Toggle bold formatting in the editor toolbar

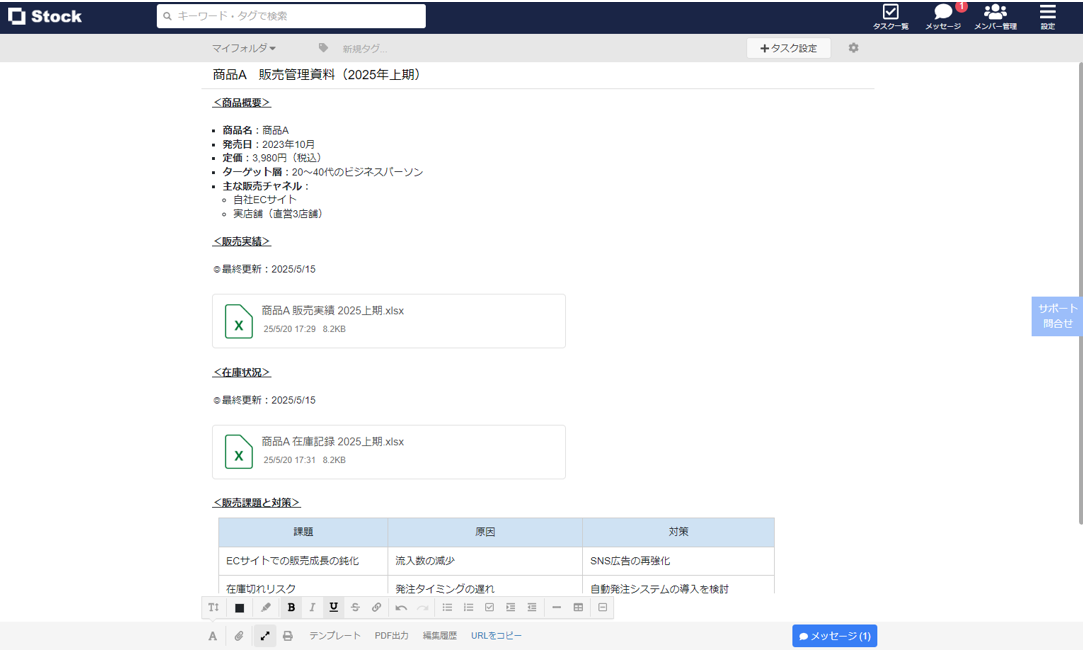coord(289,607)
